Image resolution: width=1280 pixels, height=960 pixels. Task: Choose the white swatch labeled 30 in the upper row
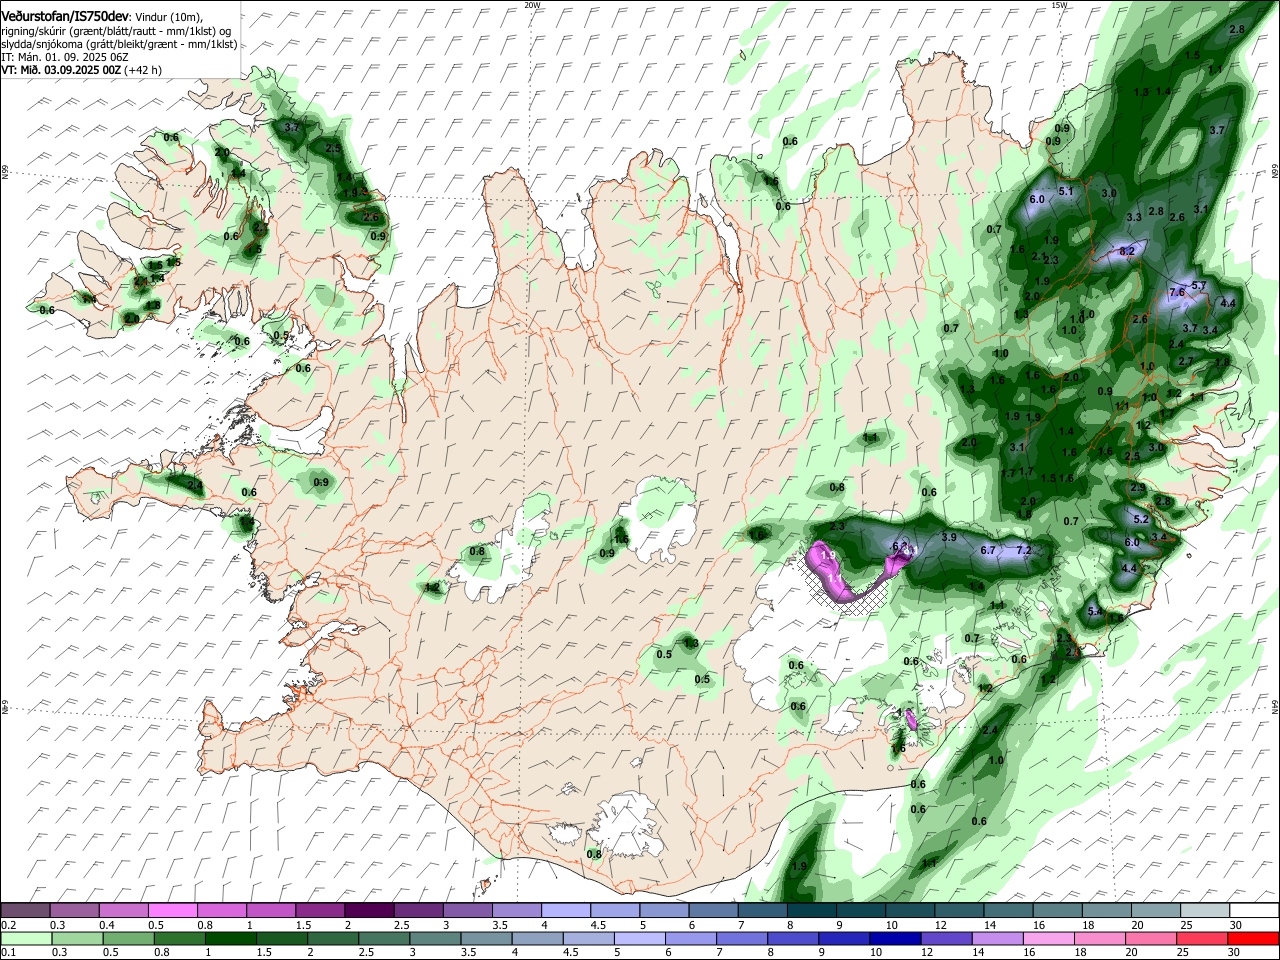pyautogui.click(x=1254, y=911)
